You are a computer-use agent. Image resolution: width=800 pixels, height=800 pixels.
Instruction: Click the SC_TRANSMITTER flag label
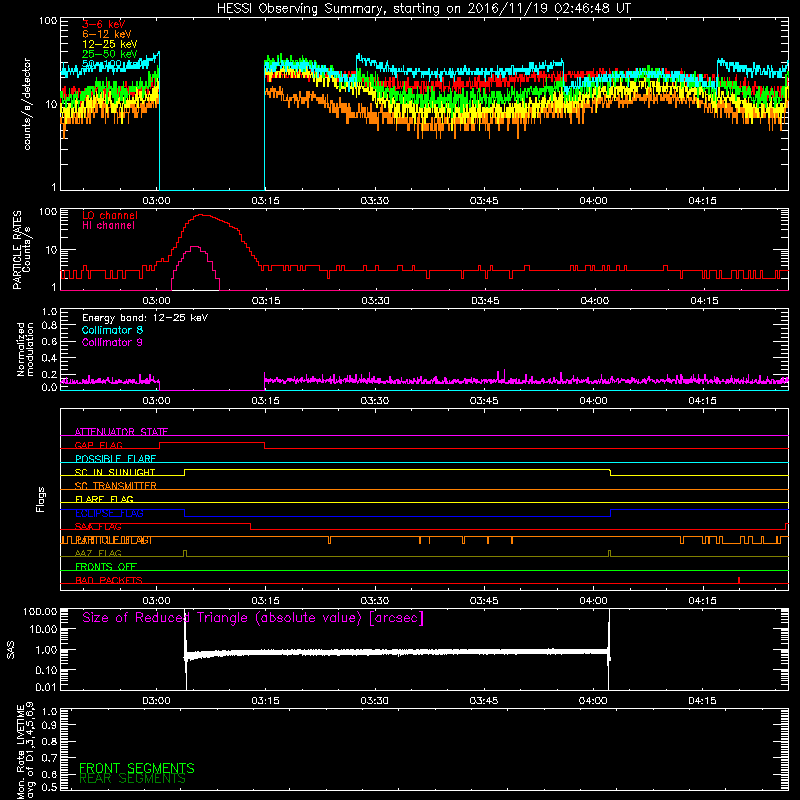point(116,486)
